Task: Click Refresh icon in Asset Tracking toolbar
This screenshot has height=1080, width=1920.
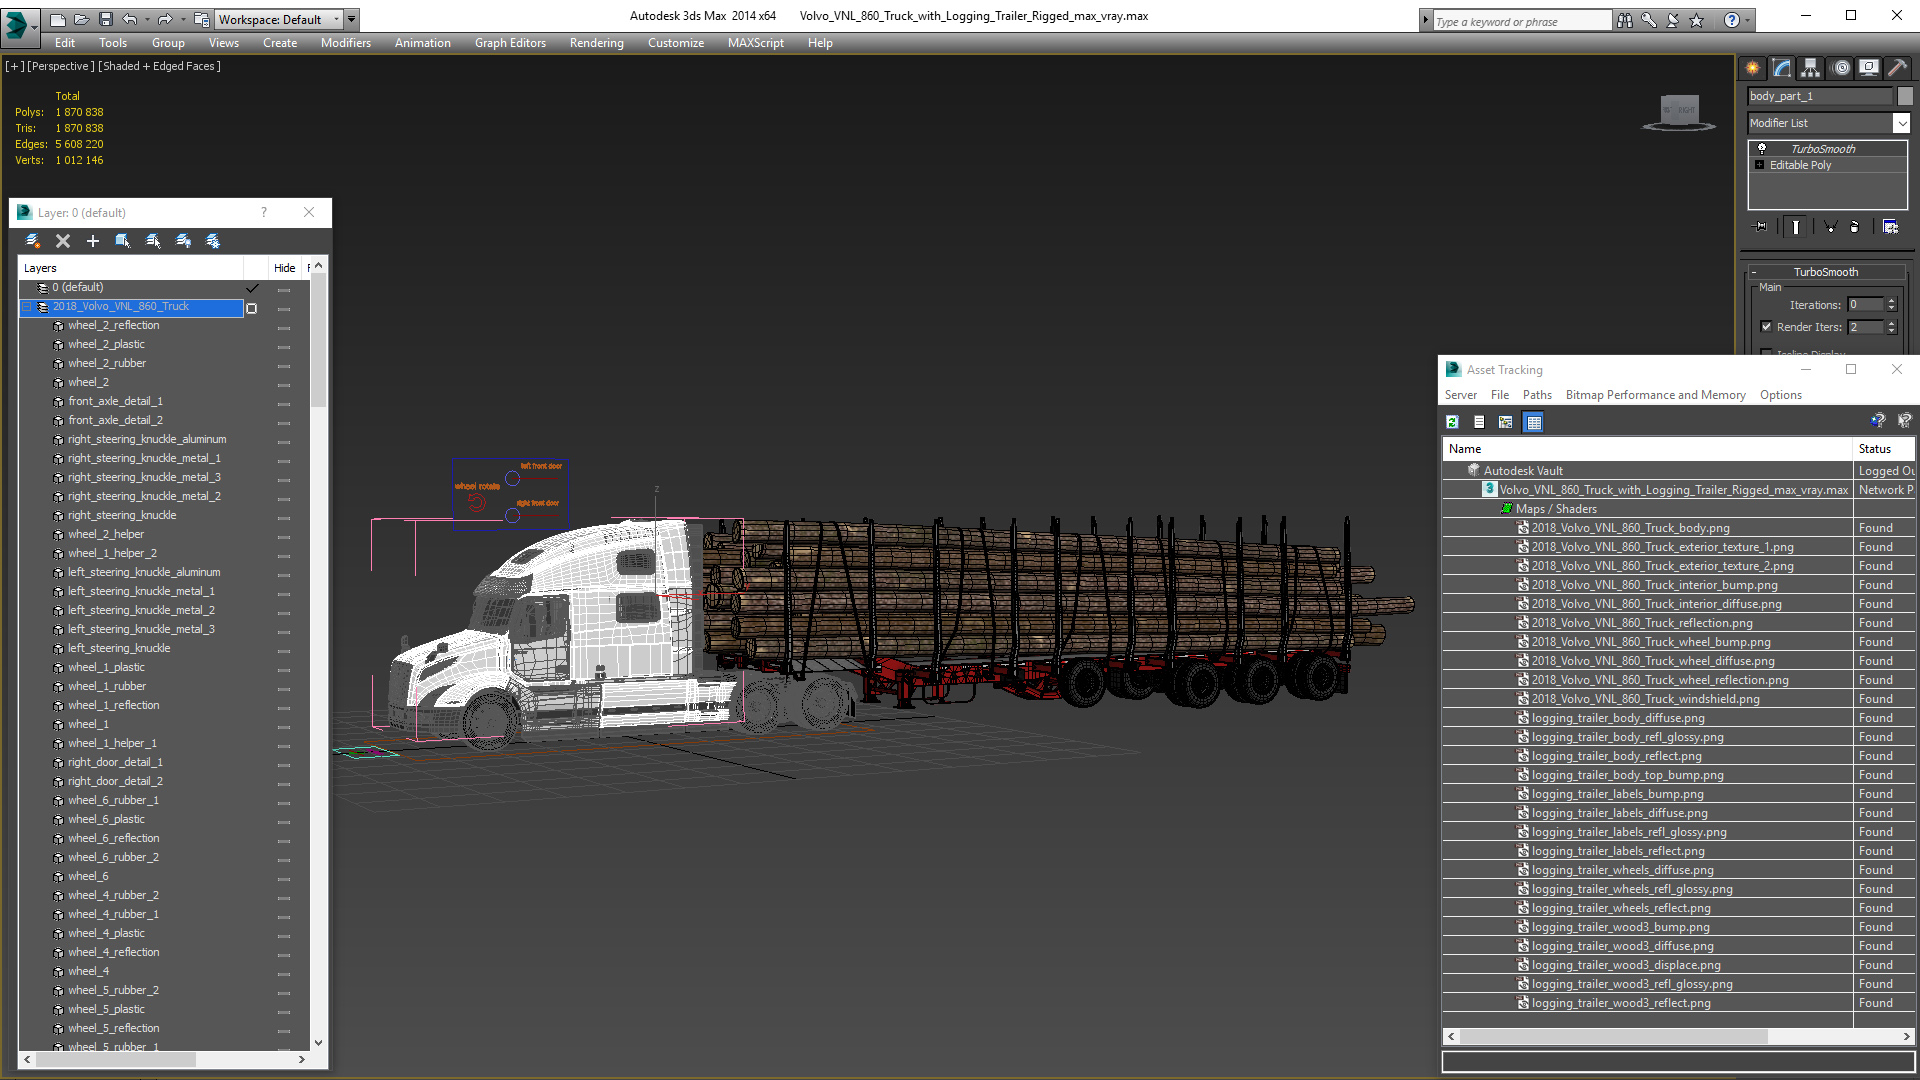Action: click(1452, 422)
